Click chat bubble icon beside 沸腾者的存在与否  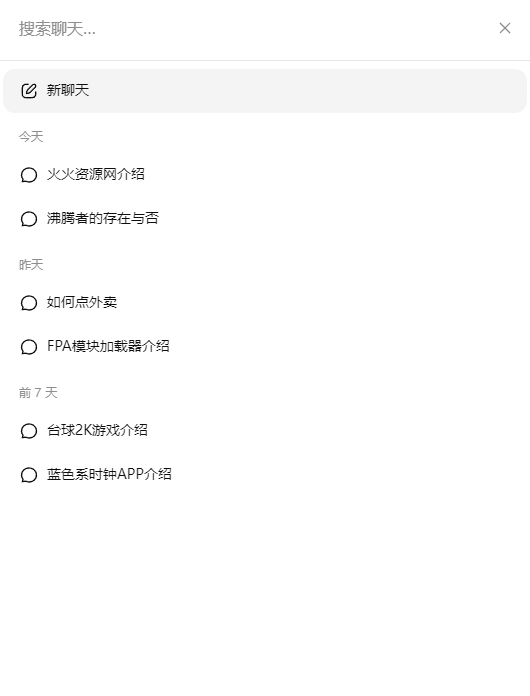tap(29, 218)
